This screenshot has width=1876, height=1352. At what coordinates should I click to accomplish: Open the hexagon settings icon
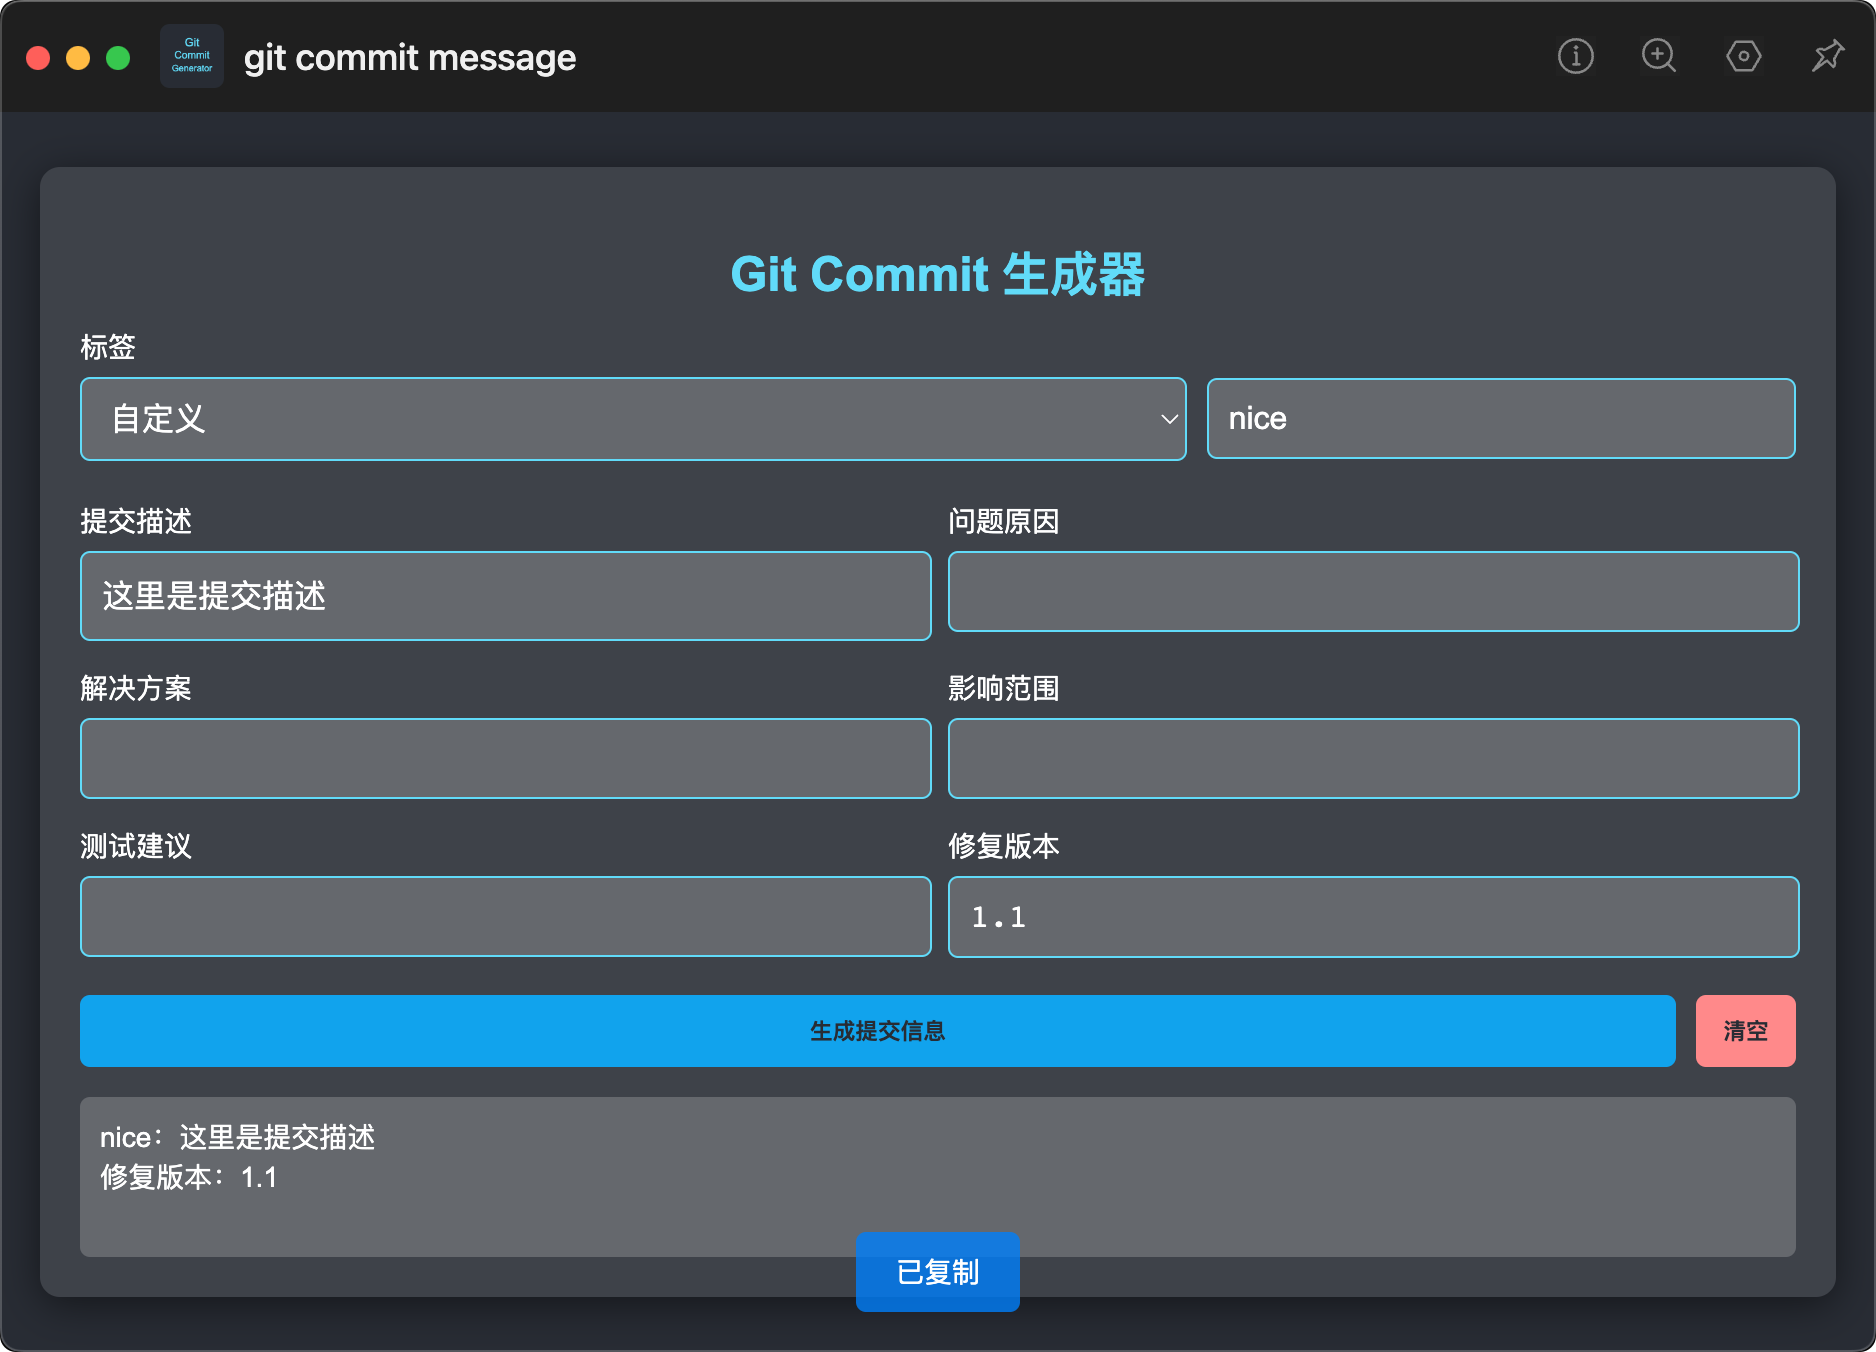[x=1743, y=56]
